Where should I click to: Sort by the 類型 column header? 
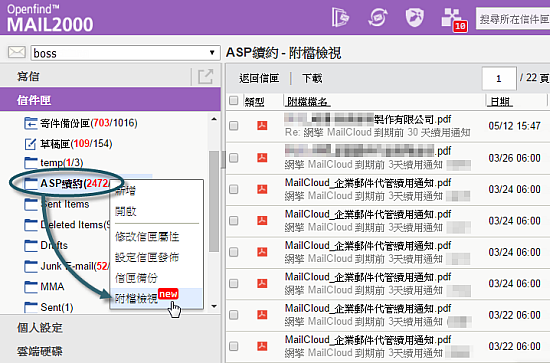click(x=254, y=102)
